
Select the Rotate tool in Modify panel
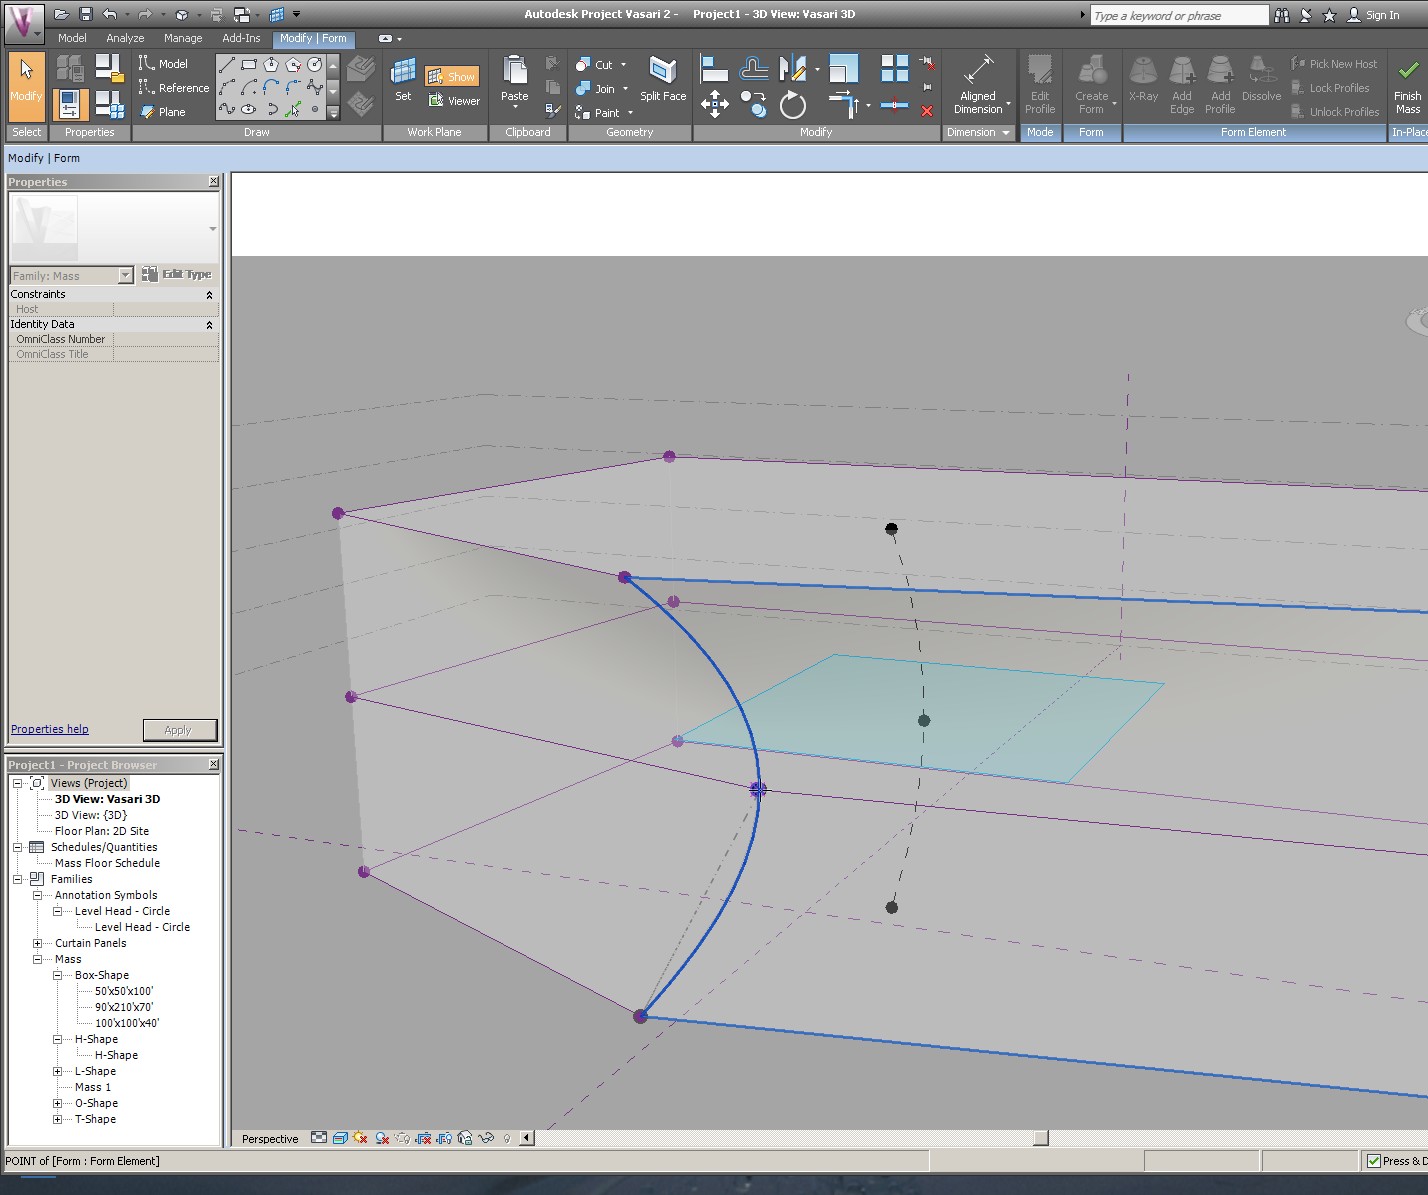point(792,105)
